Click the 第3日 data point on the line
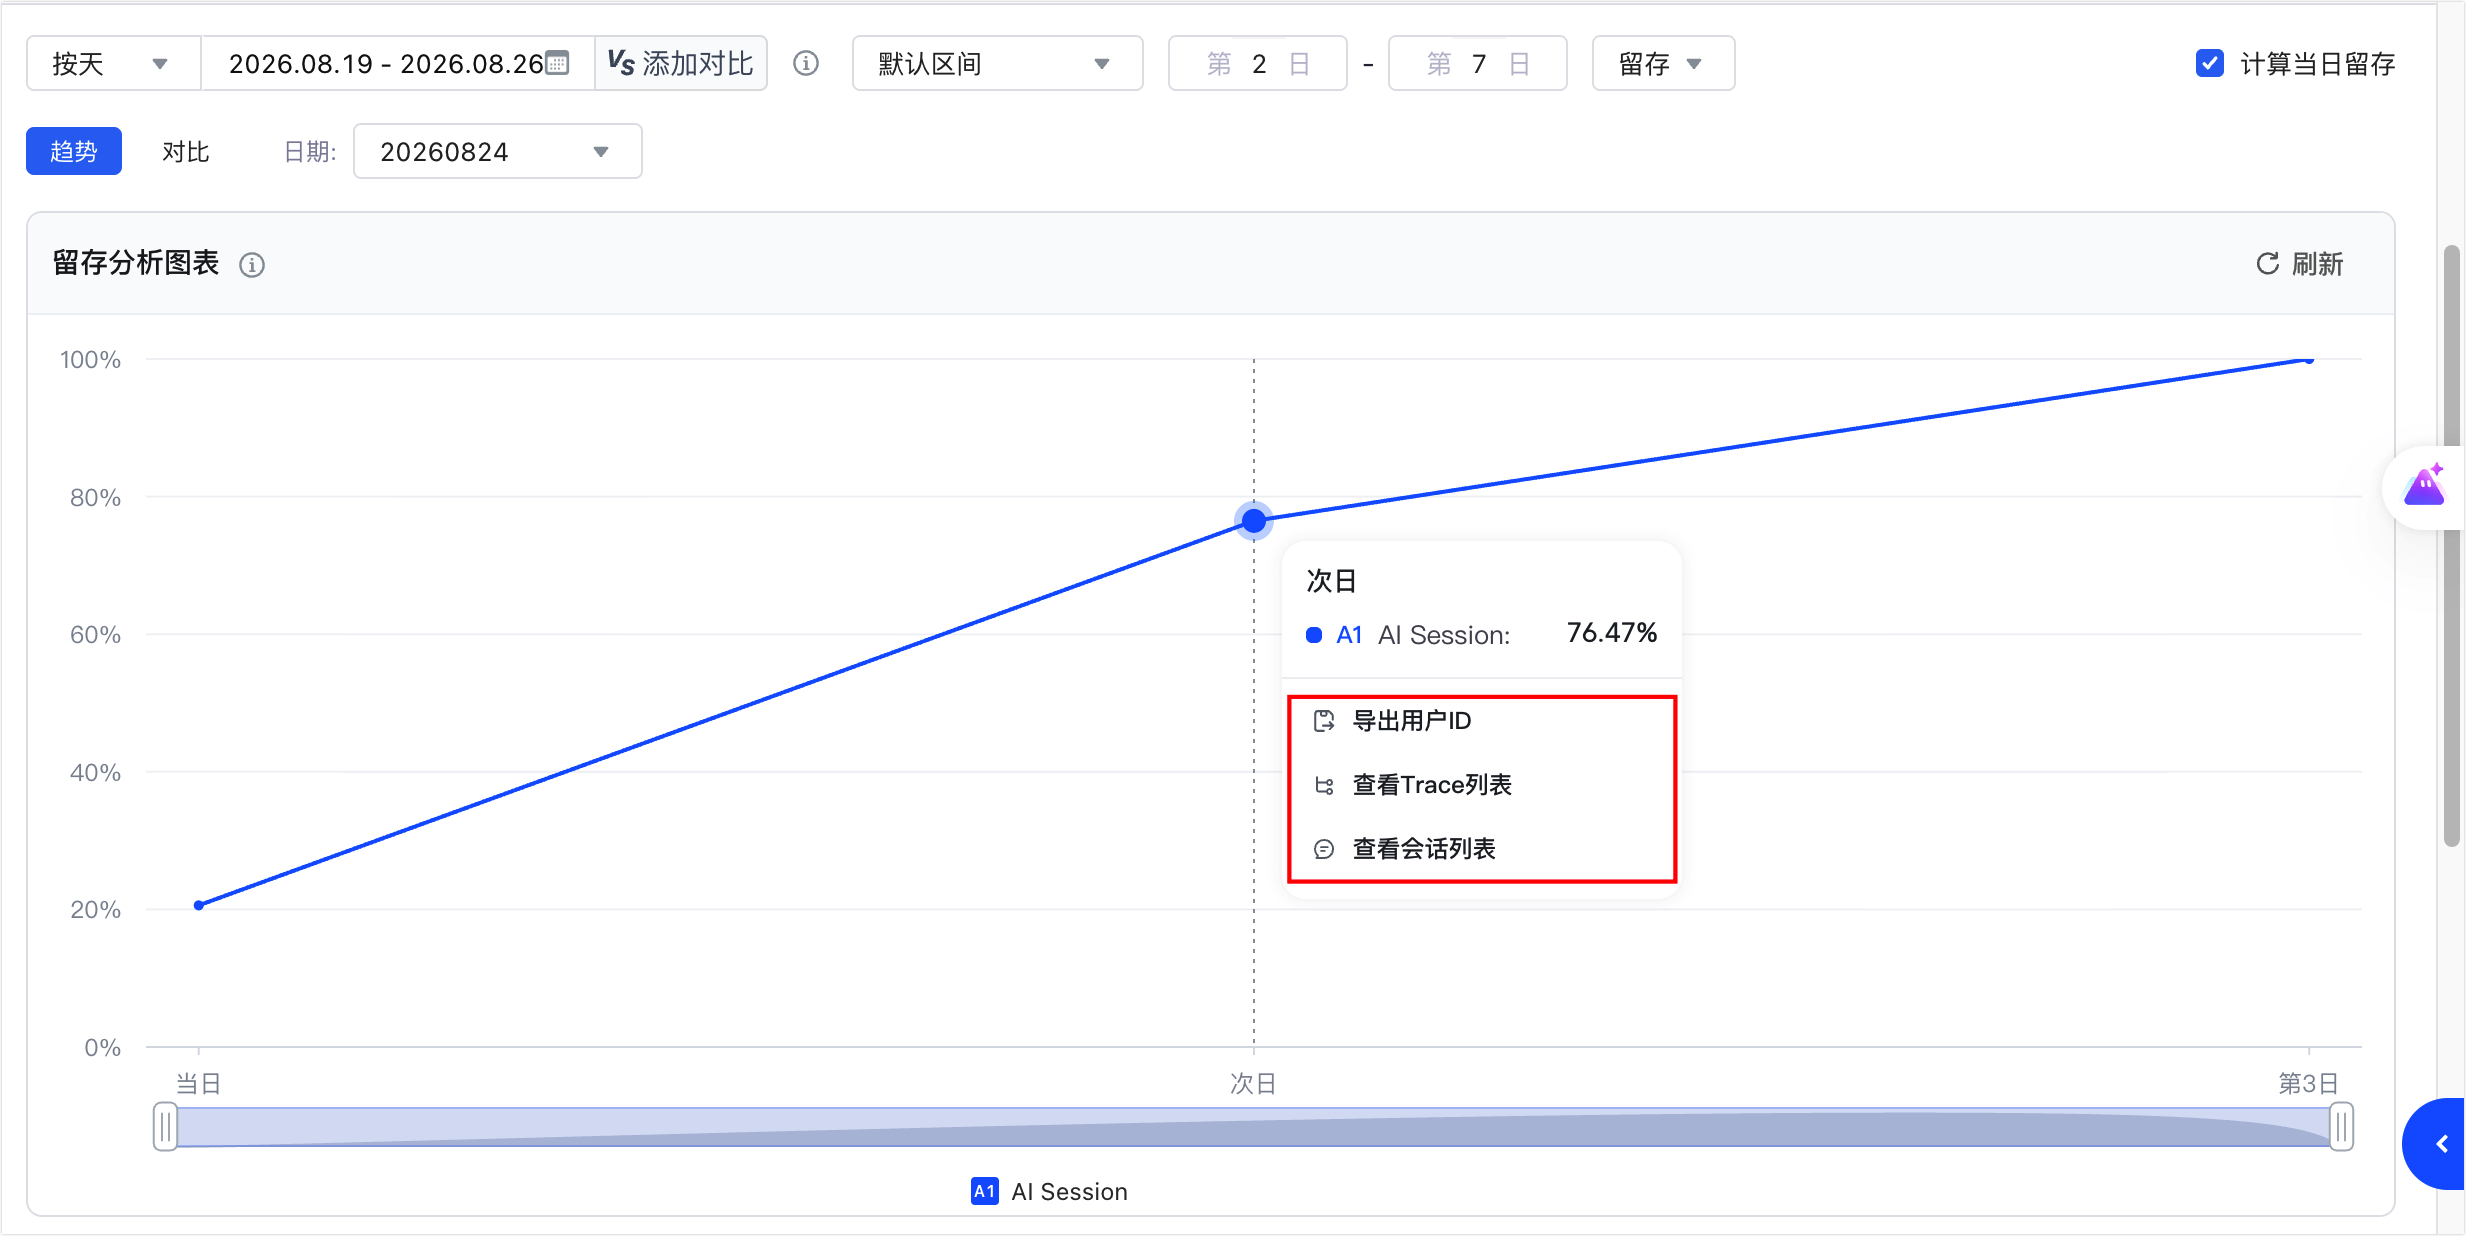Image resolution: width=2466 pixels, height=1236 pixels. [2309, 359]
